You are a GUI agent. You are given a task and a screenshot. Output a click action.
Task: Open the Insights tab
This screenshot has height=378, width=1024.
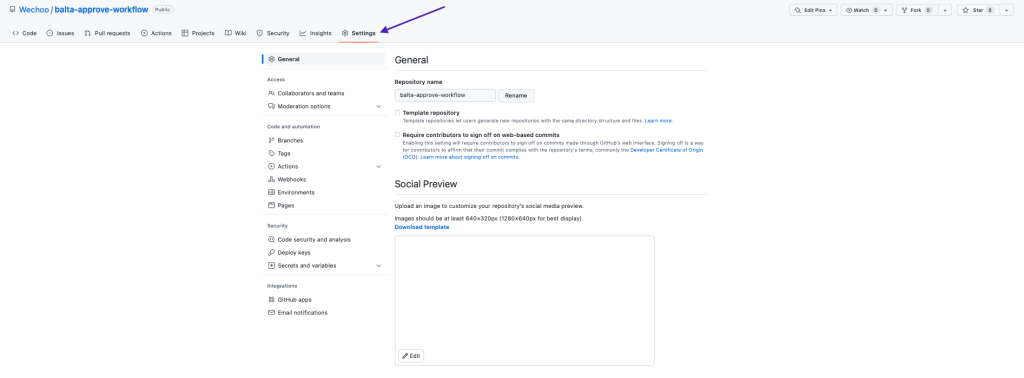click(315, 33)
